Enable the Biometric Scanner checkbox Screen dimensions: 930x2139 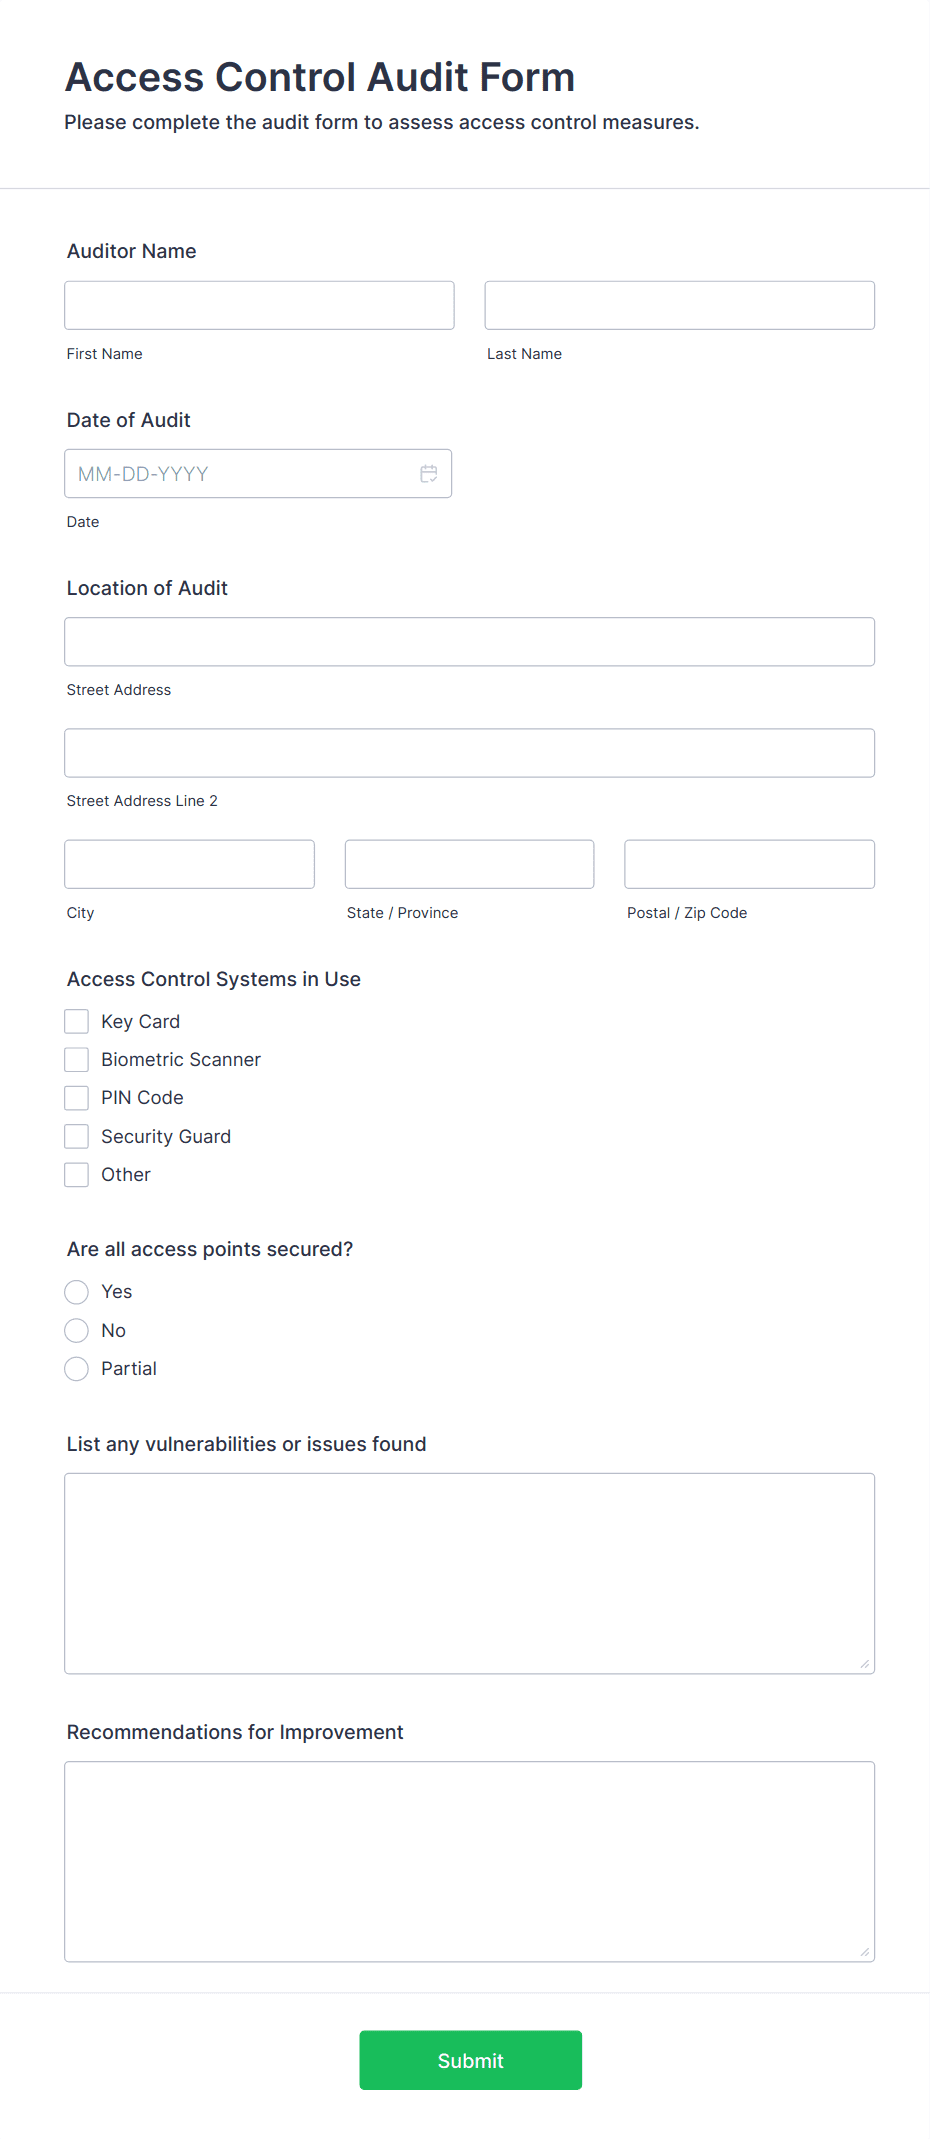coord(77,1060)
